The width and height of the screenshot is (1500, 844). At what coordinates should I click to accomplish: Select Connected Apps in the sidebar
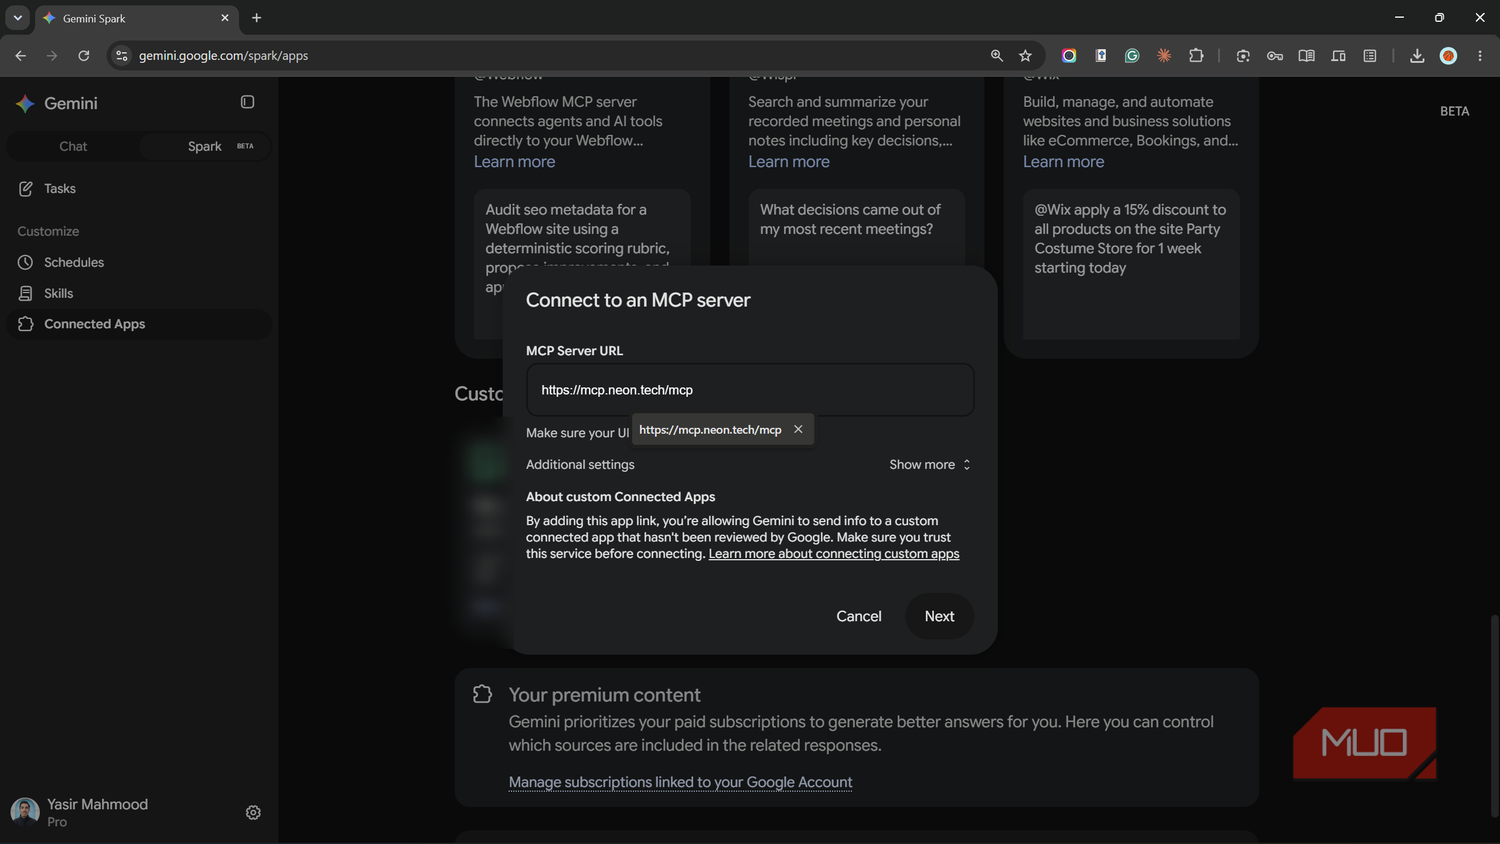coord(139,324)
